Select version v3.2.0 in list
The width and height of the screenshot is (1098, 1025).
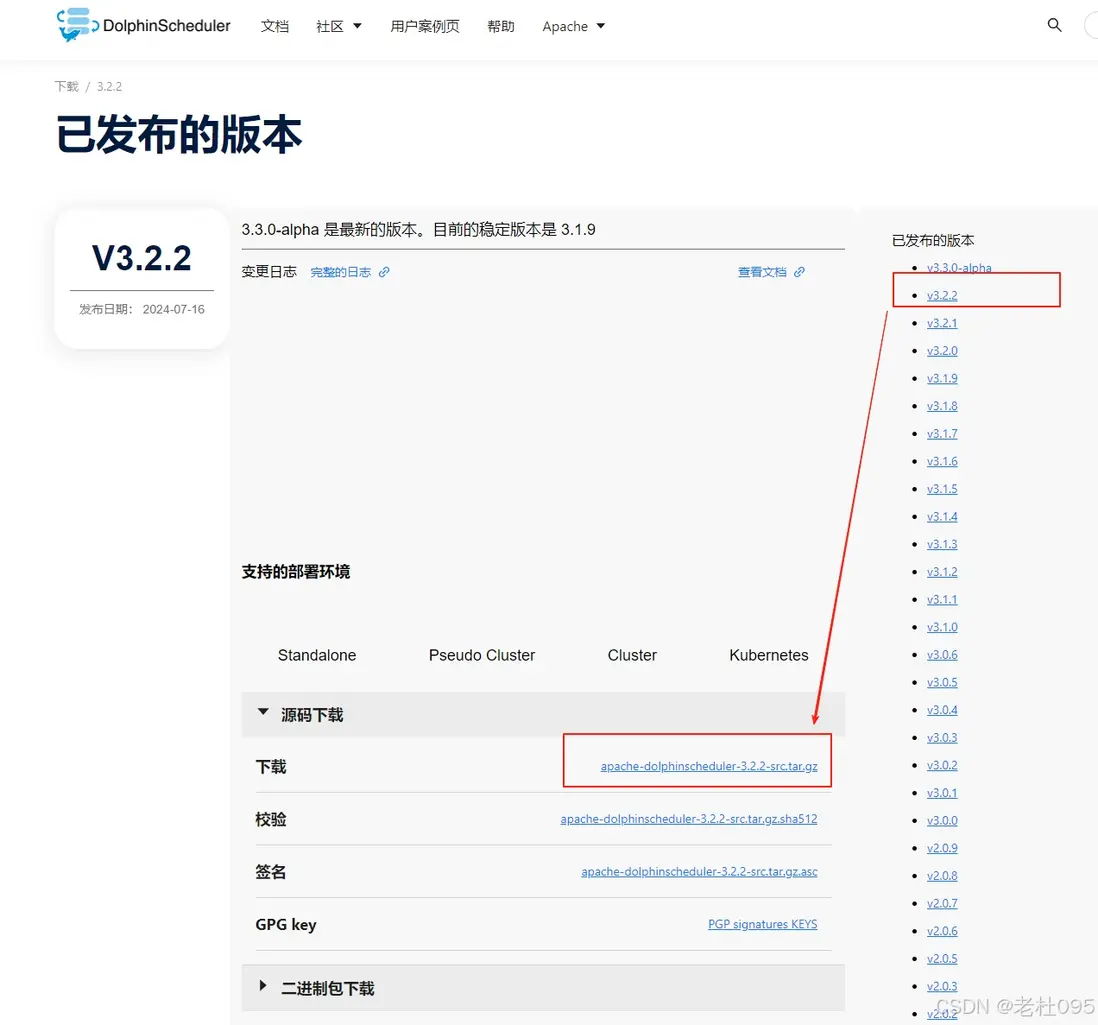(942, 351)
